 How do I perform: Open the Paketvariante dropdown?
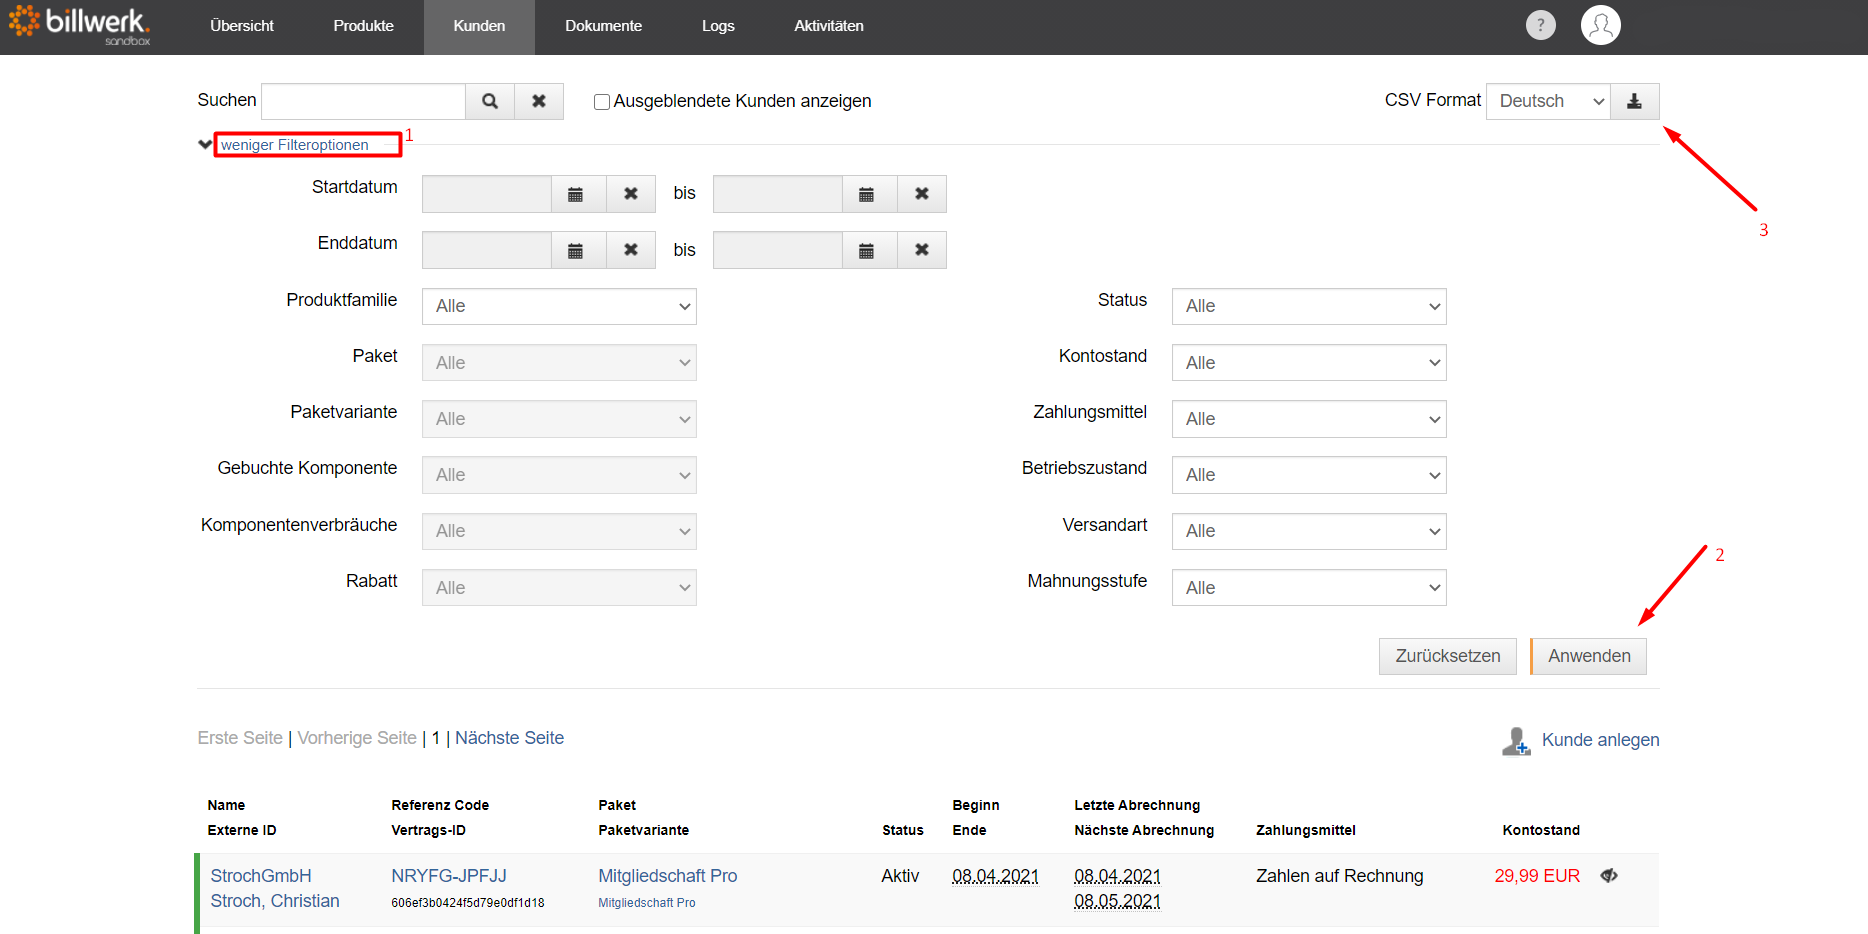coord(559,419)
